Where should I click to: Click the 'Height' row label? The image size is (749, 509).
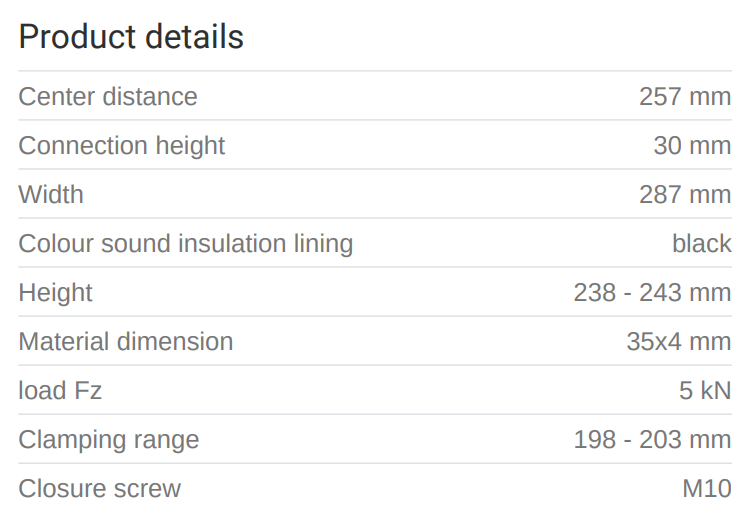pyautogui.click(x=55, y=292)
